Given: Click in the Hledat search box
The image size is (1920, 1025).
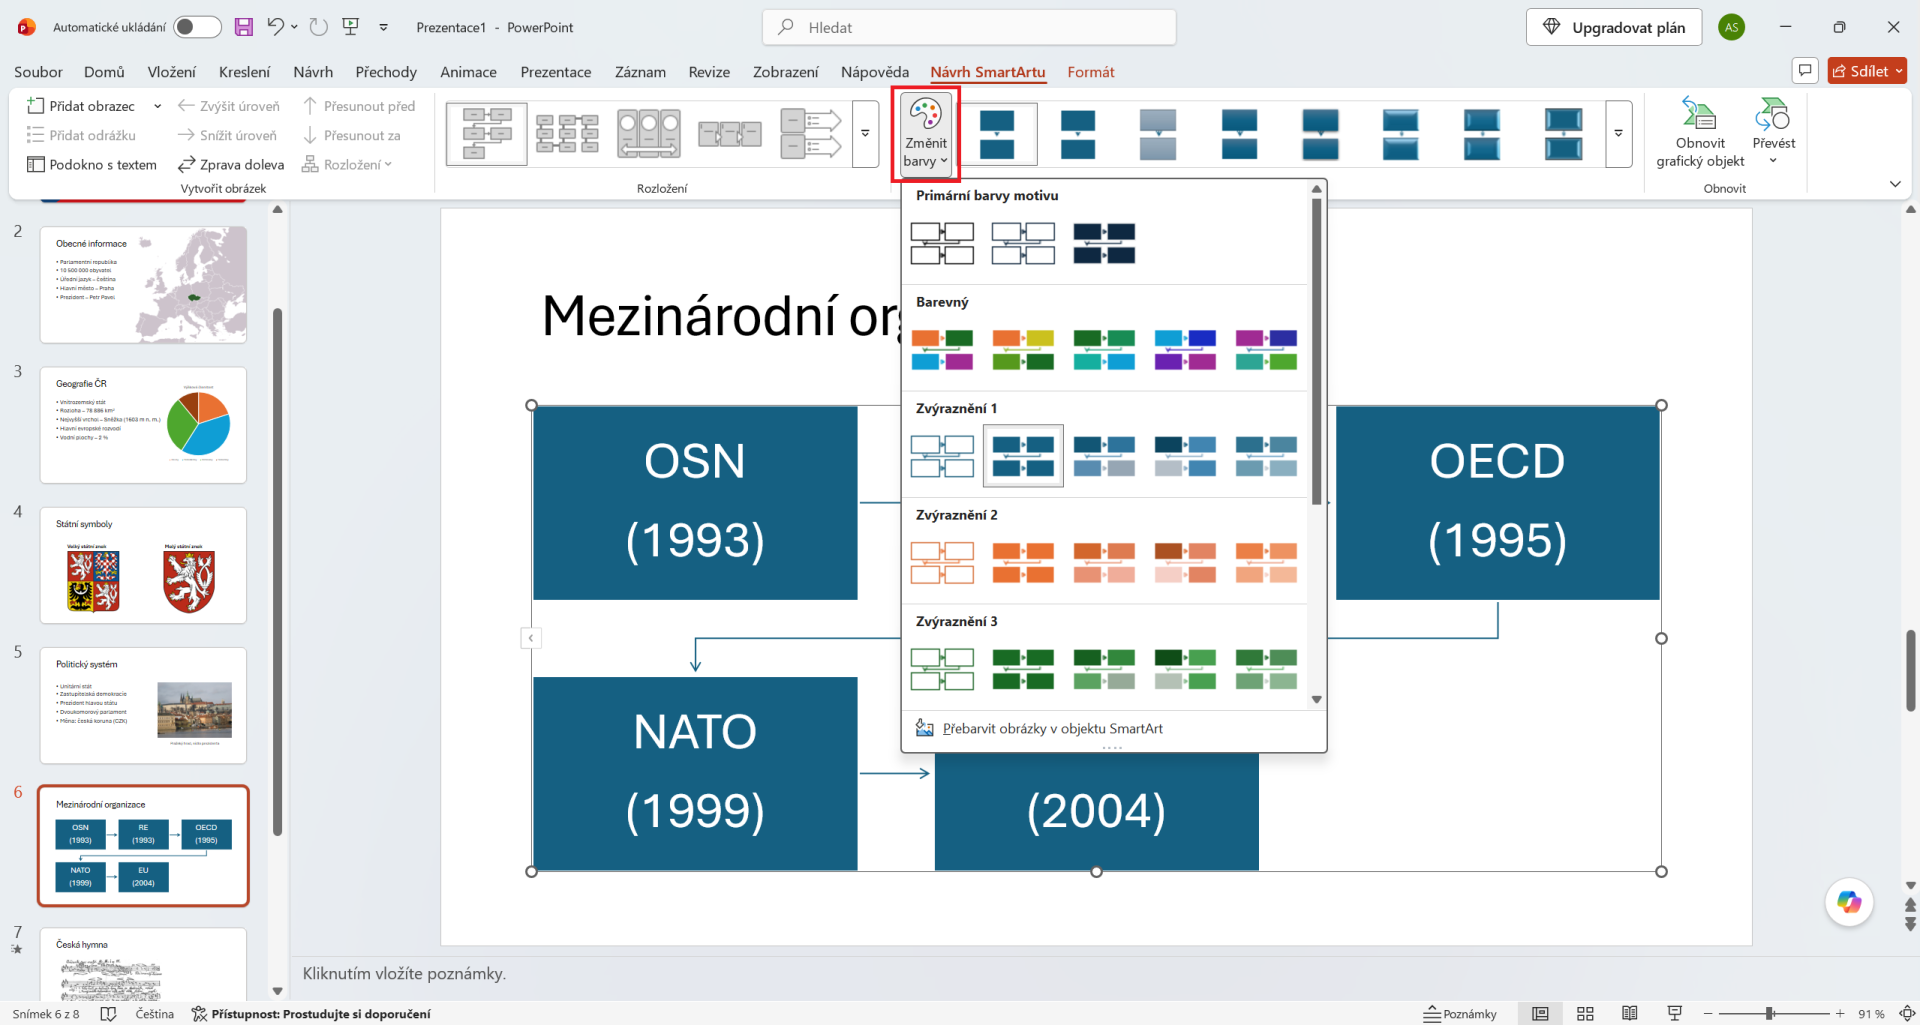Looking at the screenshot, I should [x=969, y=27].
